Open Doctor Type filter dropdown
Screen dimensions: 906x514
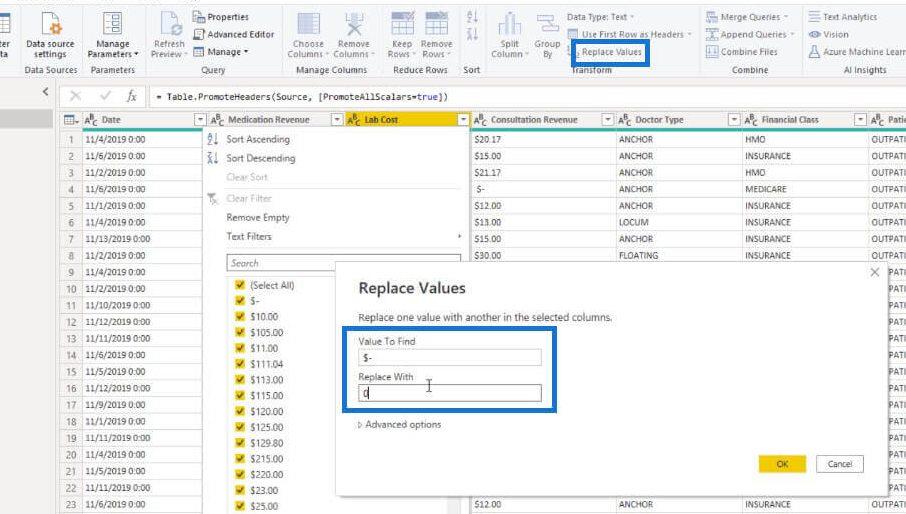coord(734,120)
